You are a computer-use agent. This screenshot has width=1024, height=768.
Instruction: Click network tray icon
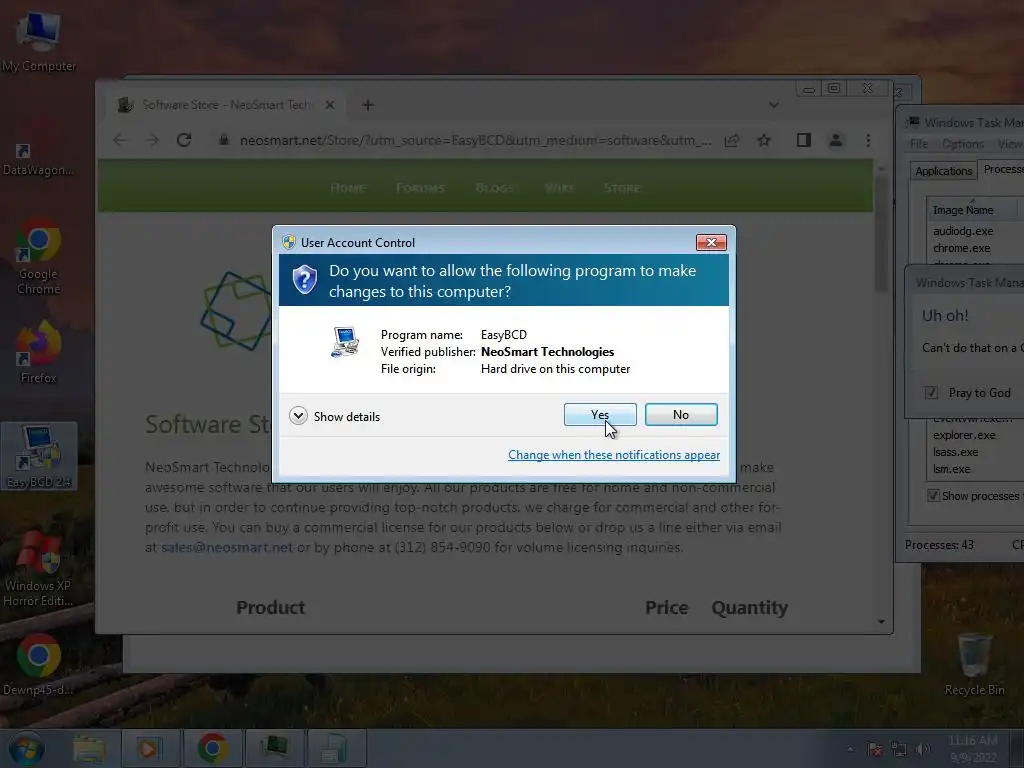899,749
